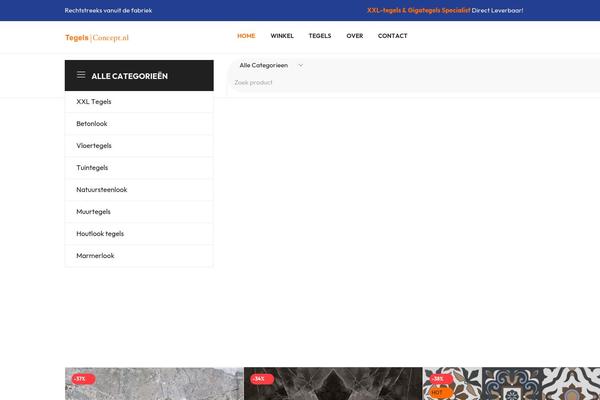Click the ALLE CATEGORIEËN header bar
The image size is (600, 400).
point(139,75)
